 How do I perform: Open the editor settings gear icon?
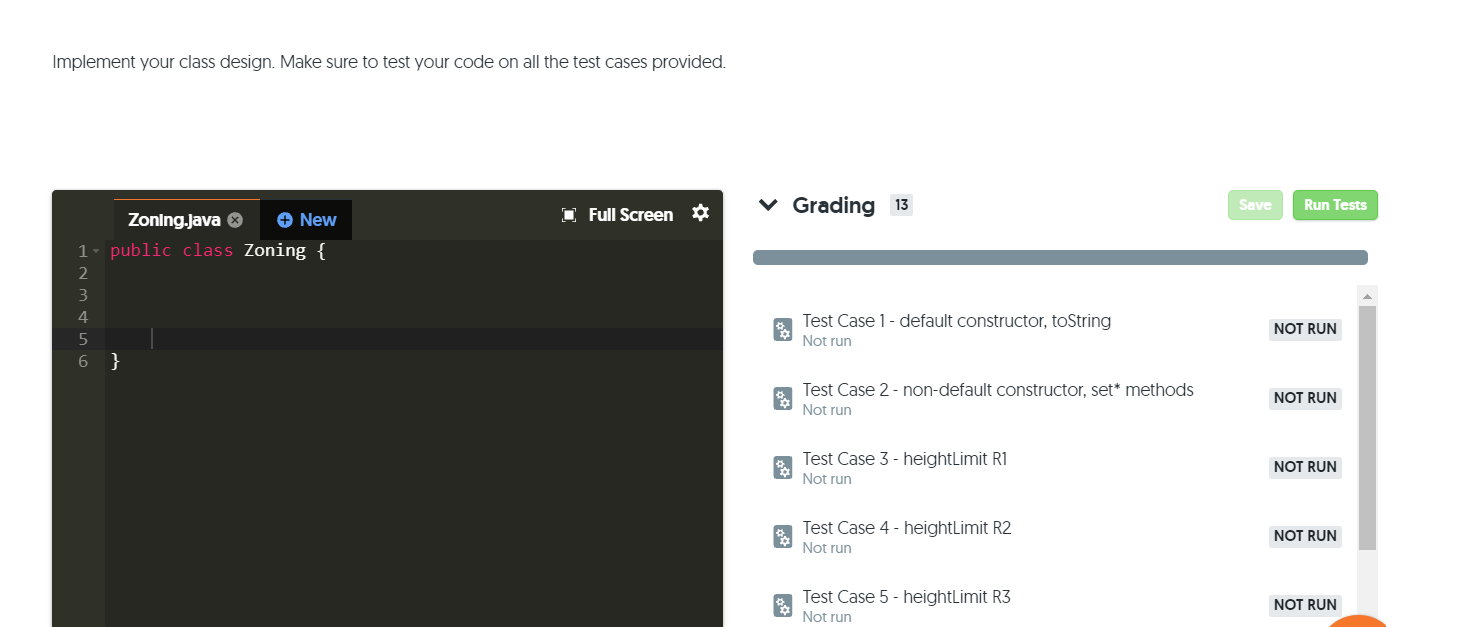[x=700, y=213]
